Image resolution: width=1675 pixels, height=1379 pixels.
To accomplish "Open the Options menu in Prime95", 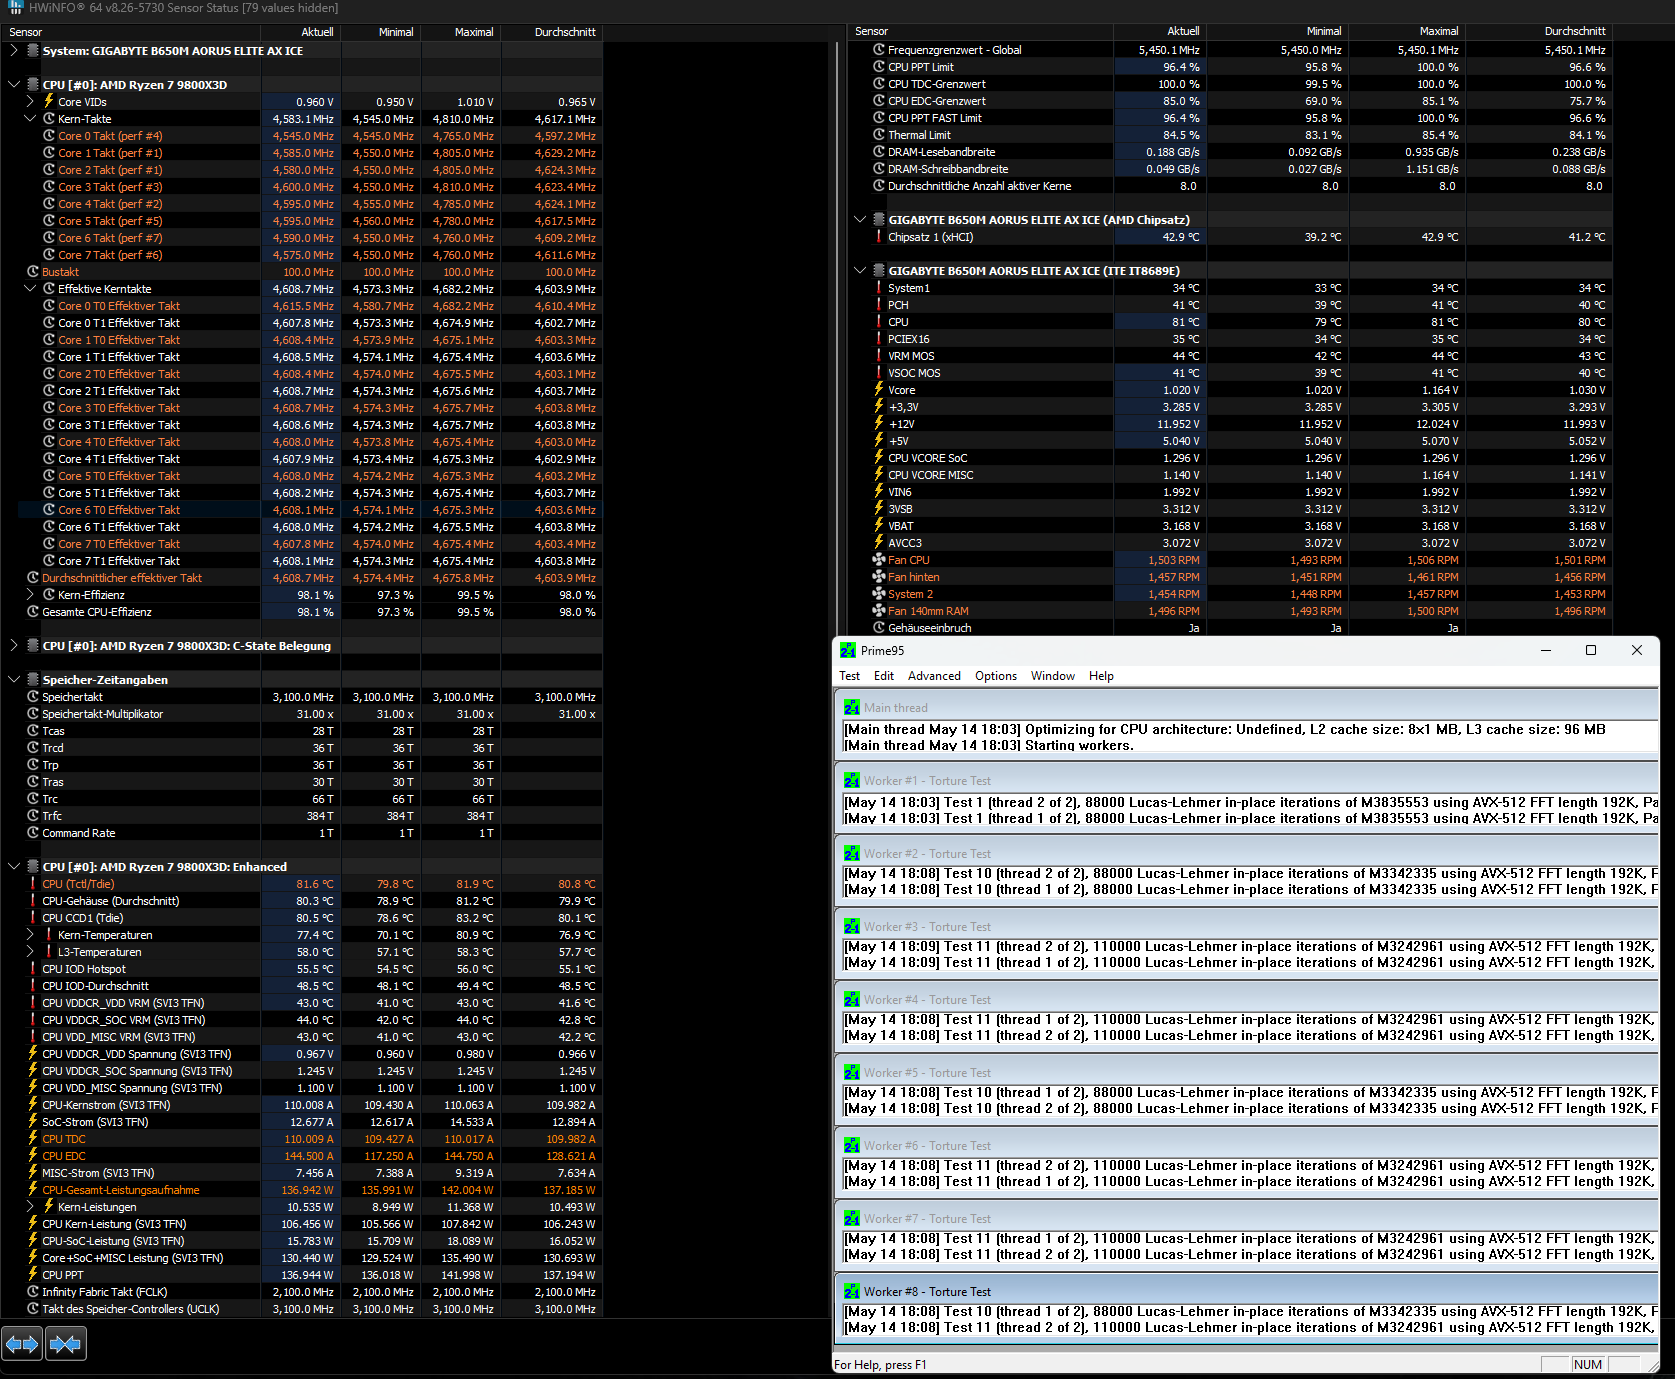I will 996,676.
